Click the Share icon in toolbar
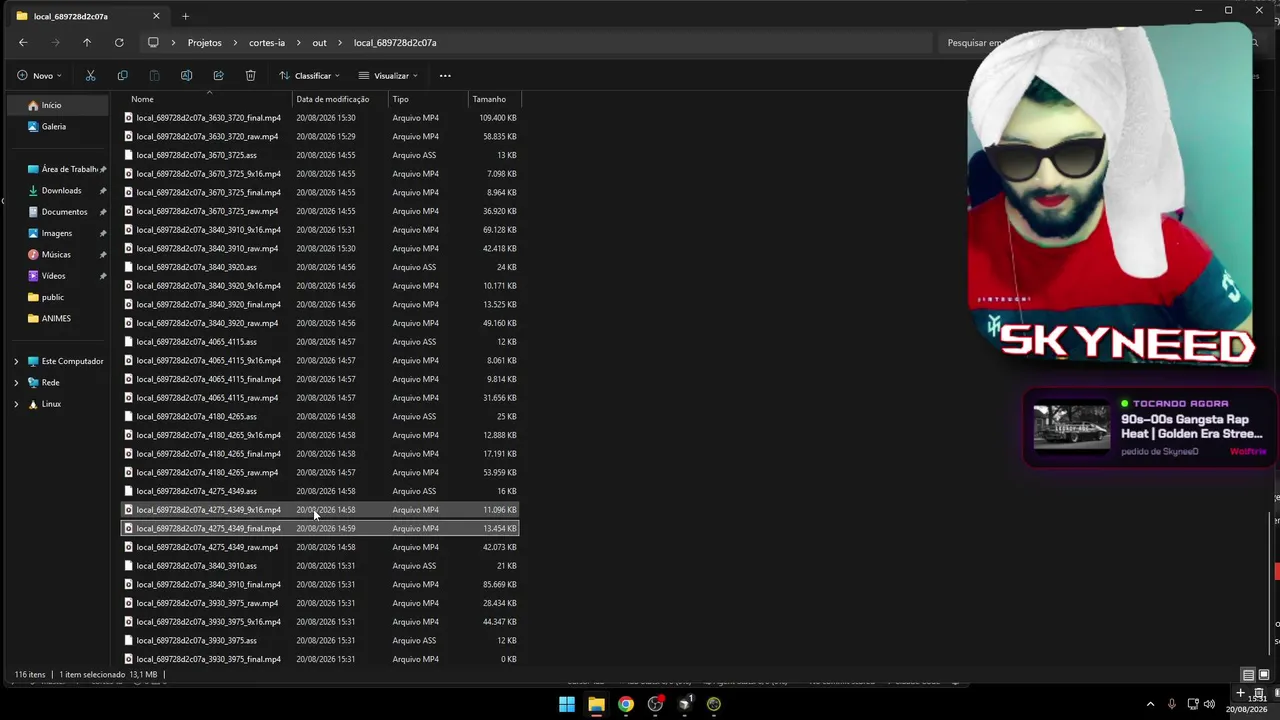The image size is (1280, 720). pos(218,76)
